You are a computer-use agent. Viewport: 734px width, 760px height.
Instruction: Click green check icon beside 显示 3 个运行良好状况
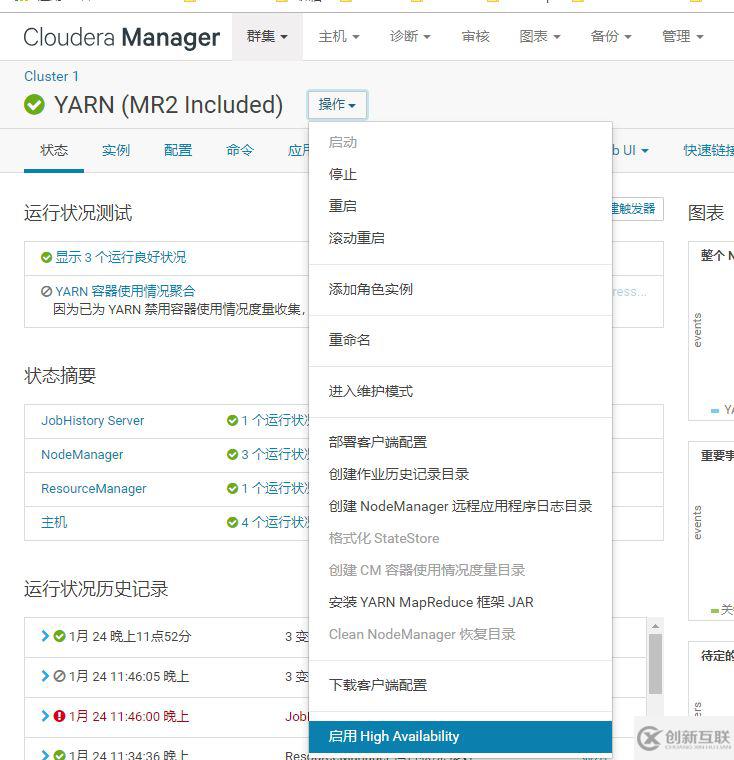[x=47, y=257]
